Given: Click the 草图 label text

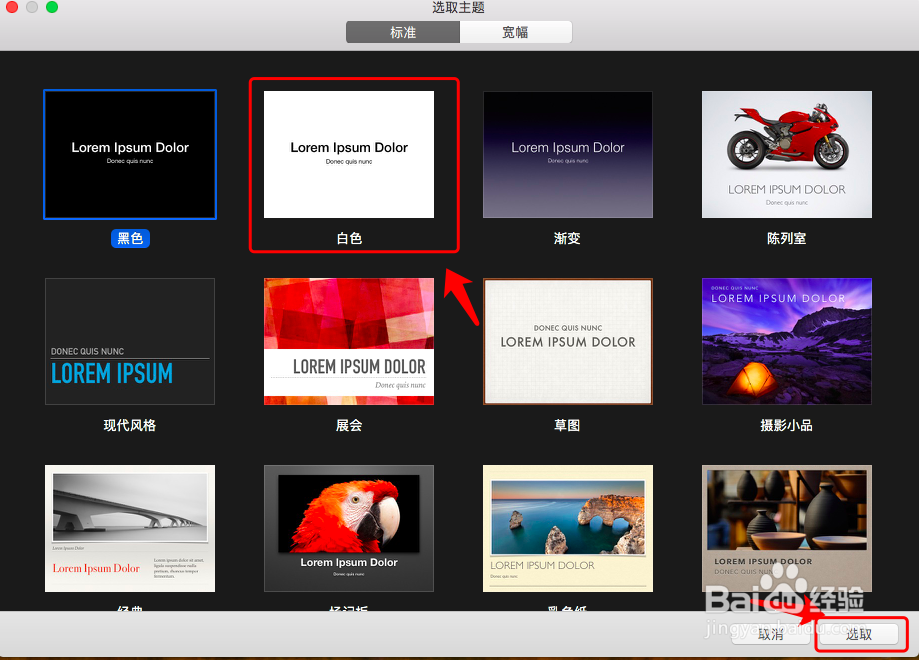Looking at the screenshot, I should (567, 426).
